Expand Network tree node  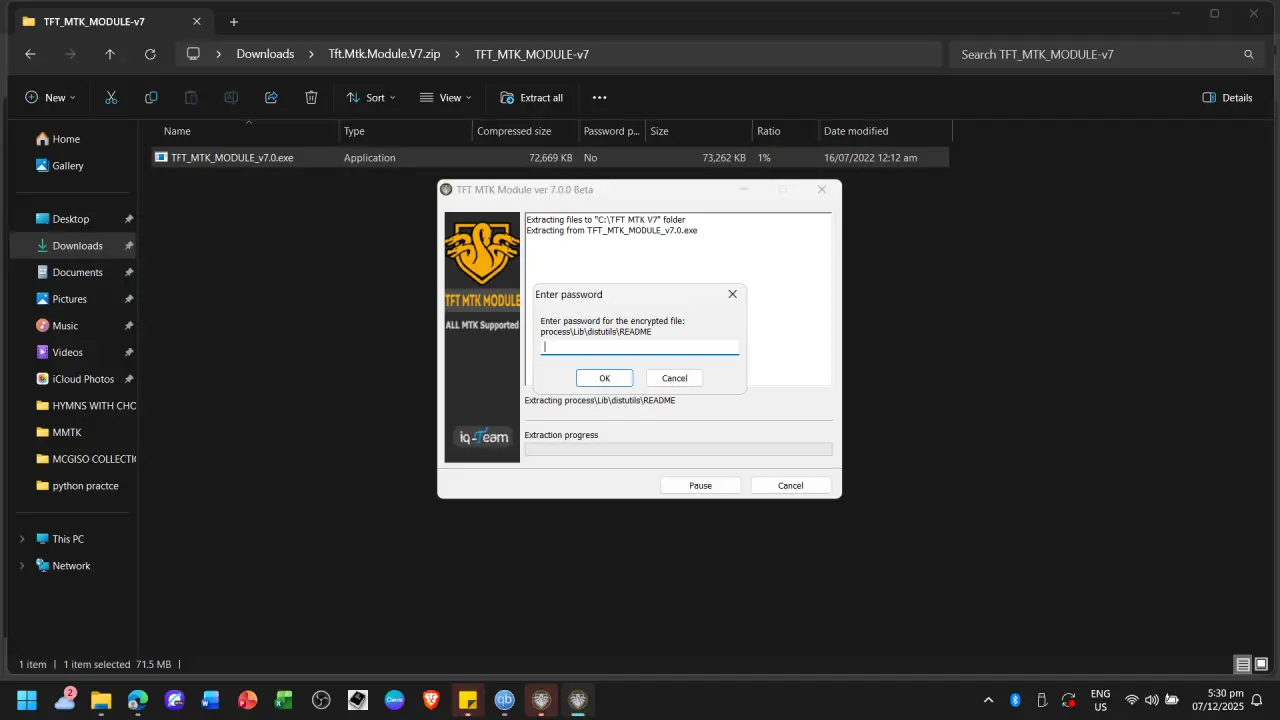click(x=22, y=566)
